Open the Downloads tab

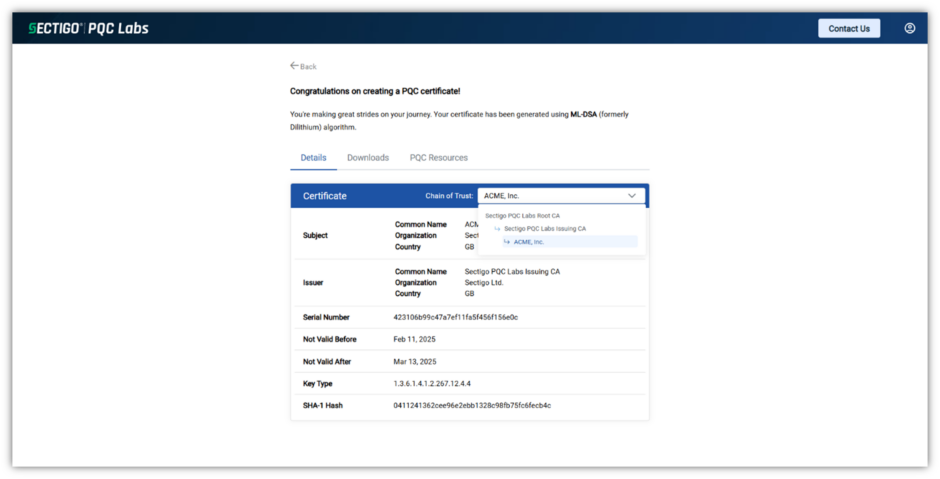pos(368,158)
